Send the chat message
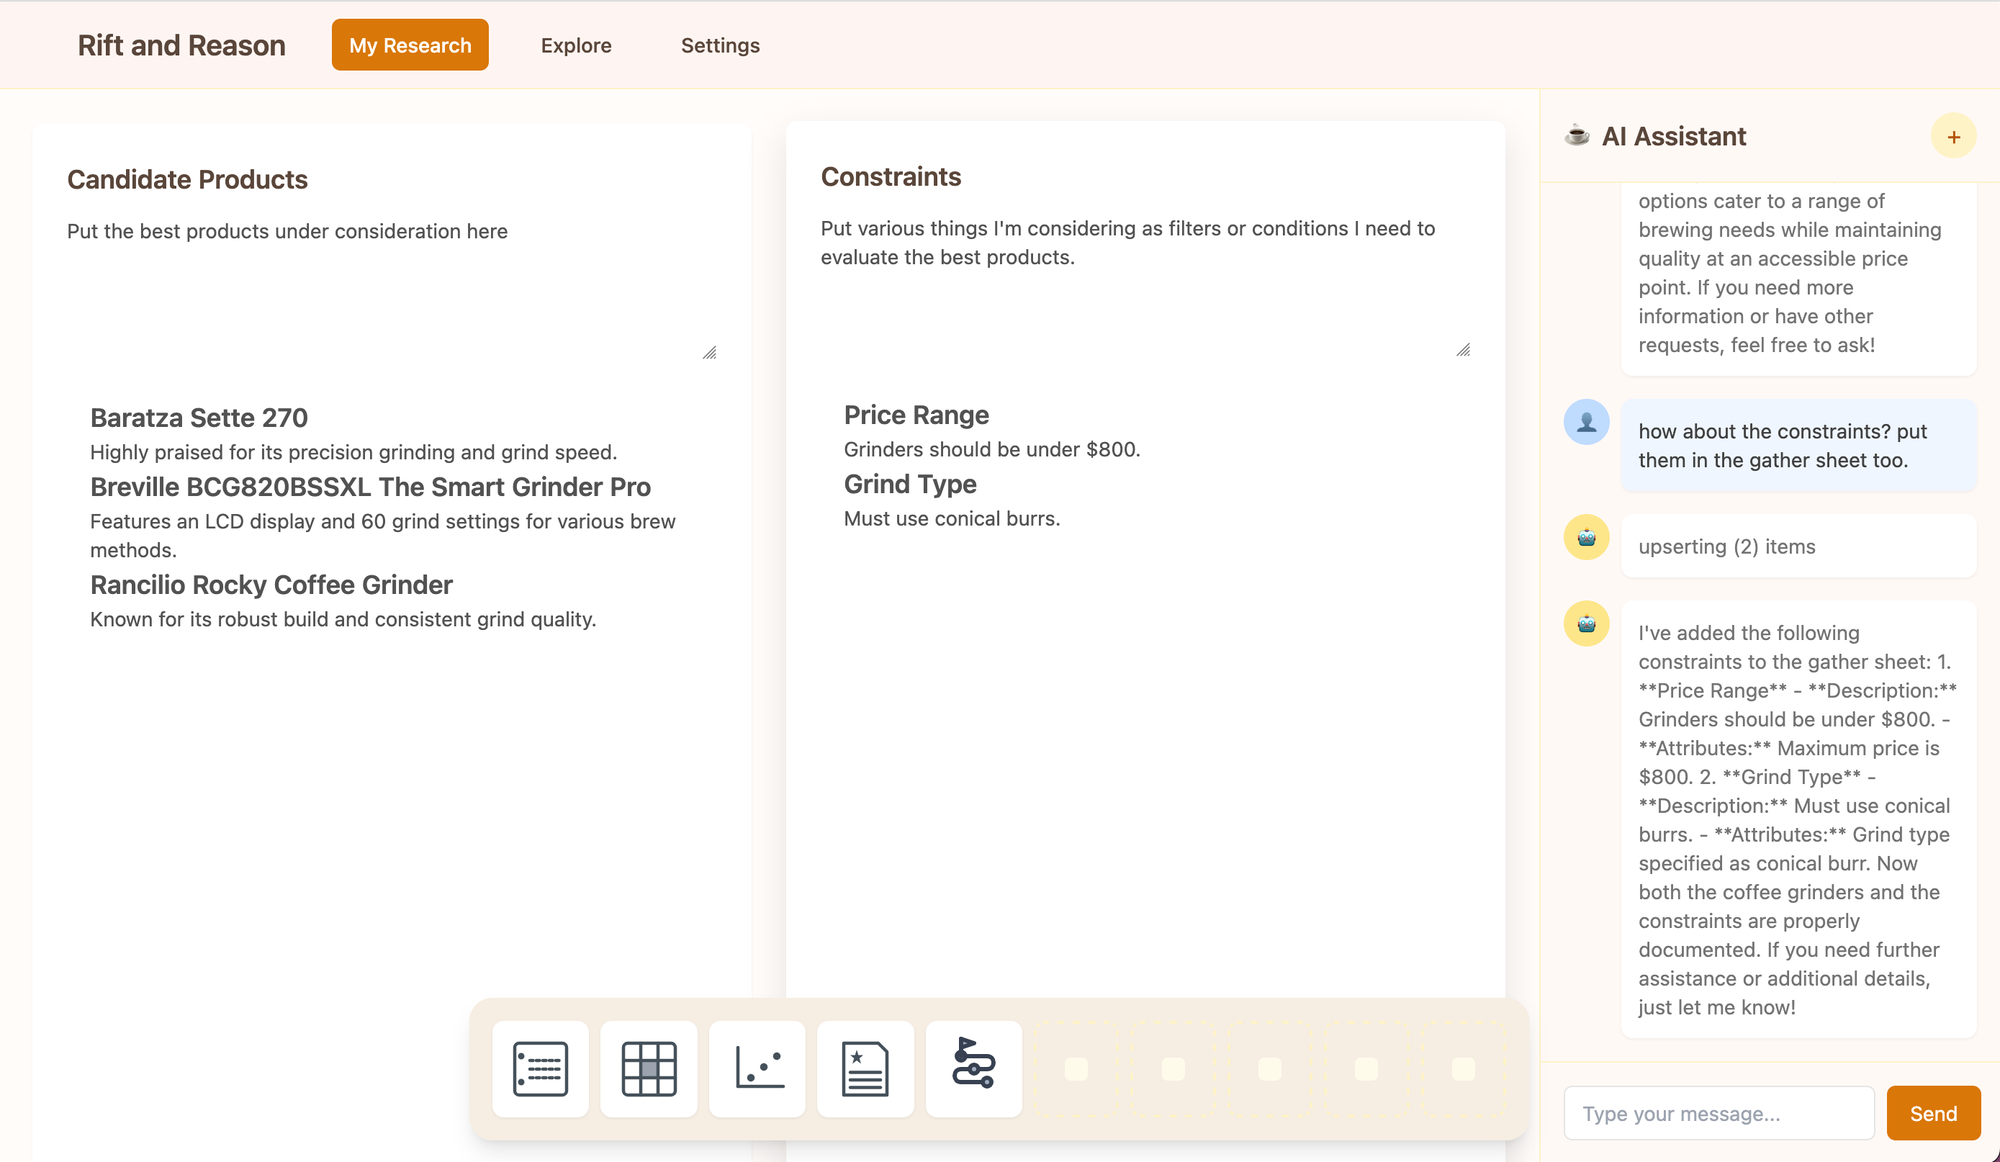 click(x=1933, y=1113)
